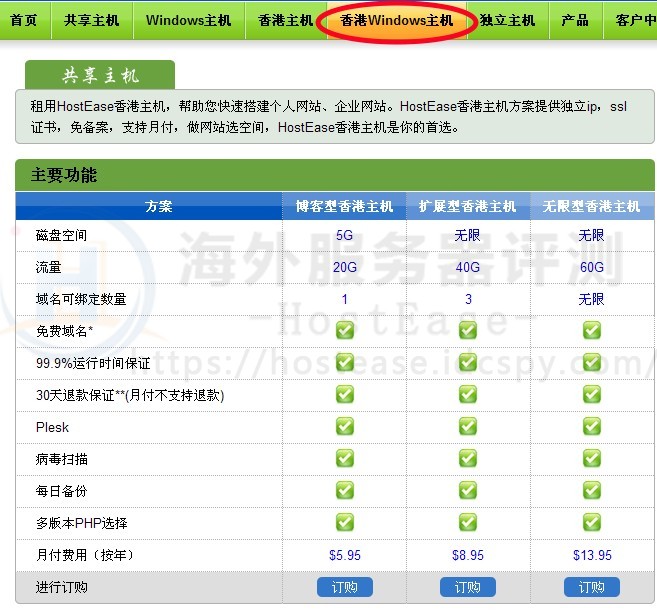Click the 病毒扫描 checkmark in 博客型 column
657x612 pixels.
point(345,458)
